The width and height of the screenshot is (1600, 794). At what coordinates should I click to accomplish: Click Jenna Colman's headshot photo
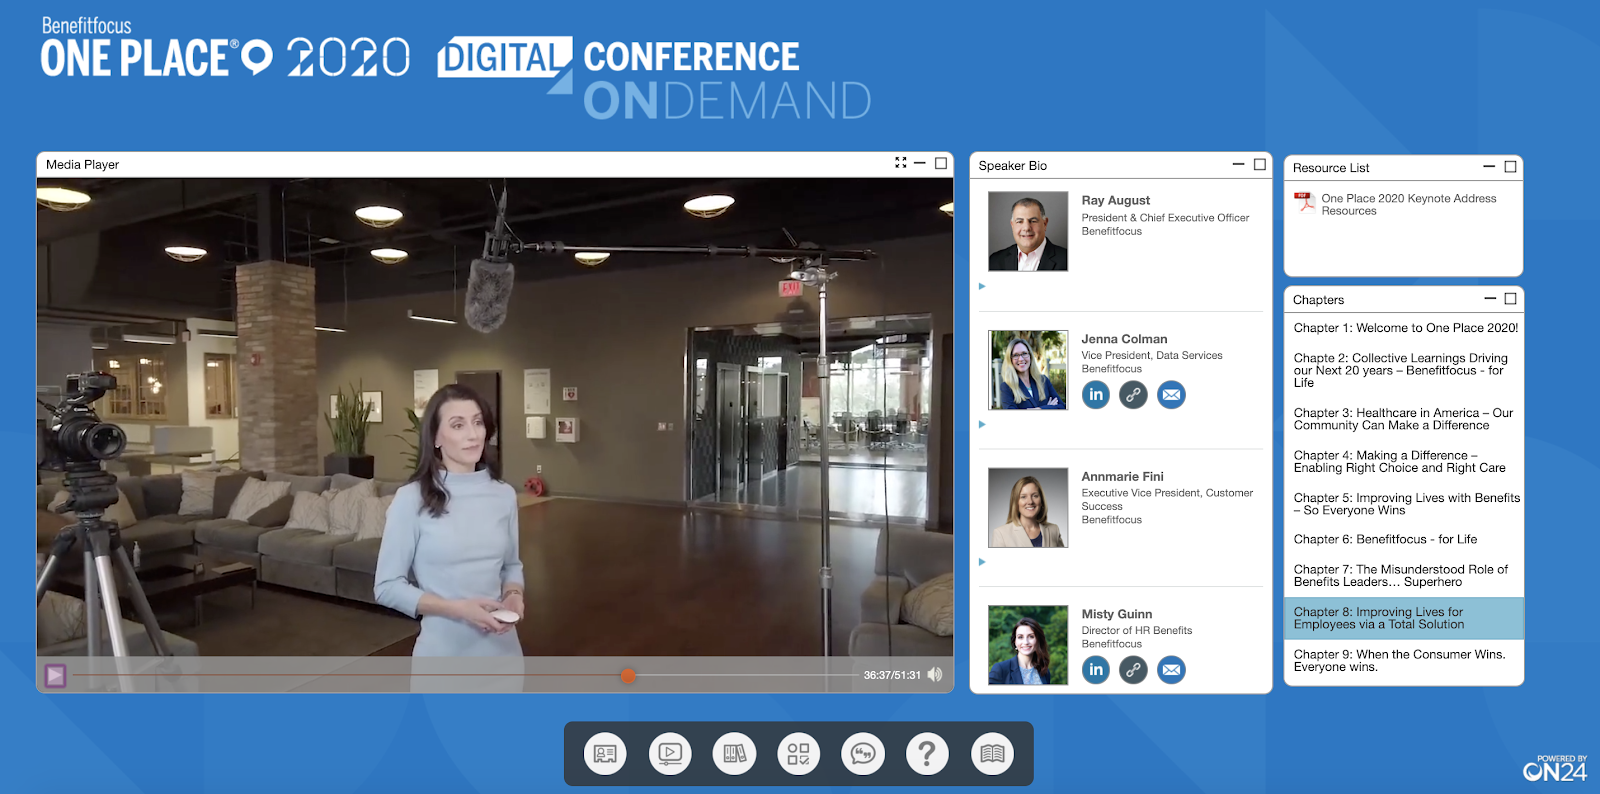tap(1028, 370)
